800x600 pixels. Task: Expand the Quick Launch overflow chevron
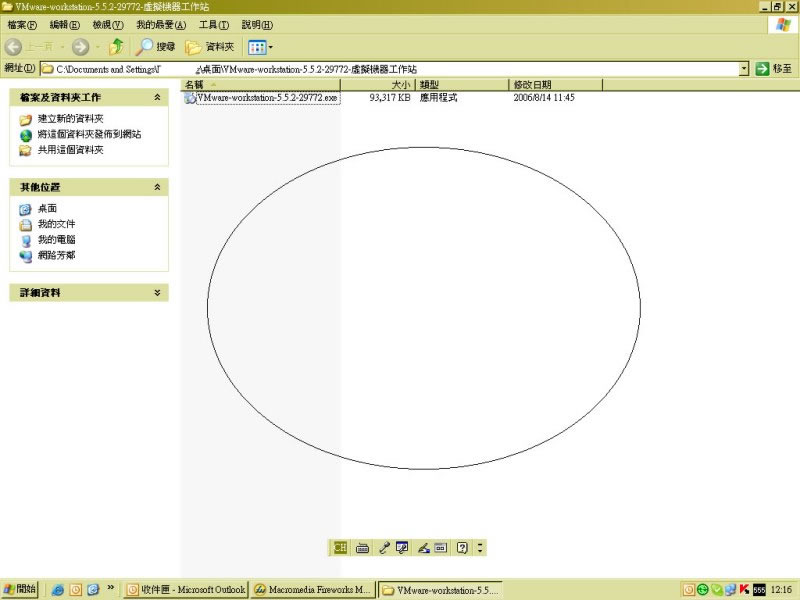click(110, 588)
